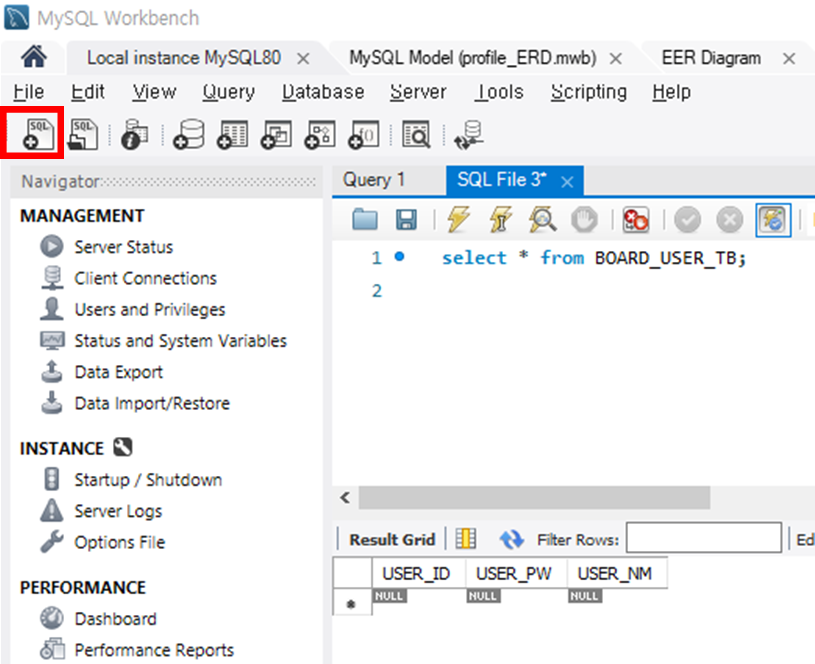
Task: Click the Filter Rows input field
Action: [704, 538]
